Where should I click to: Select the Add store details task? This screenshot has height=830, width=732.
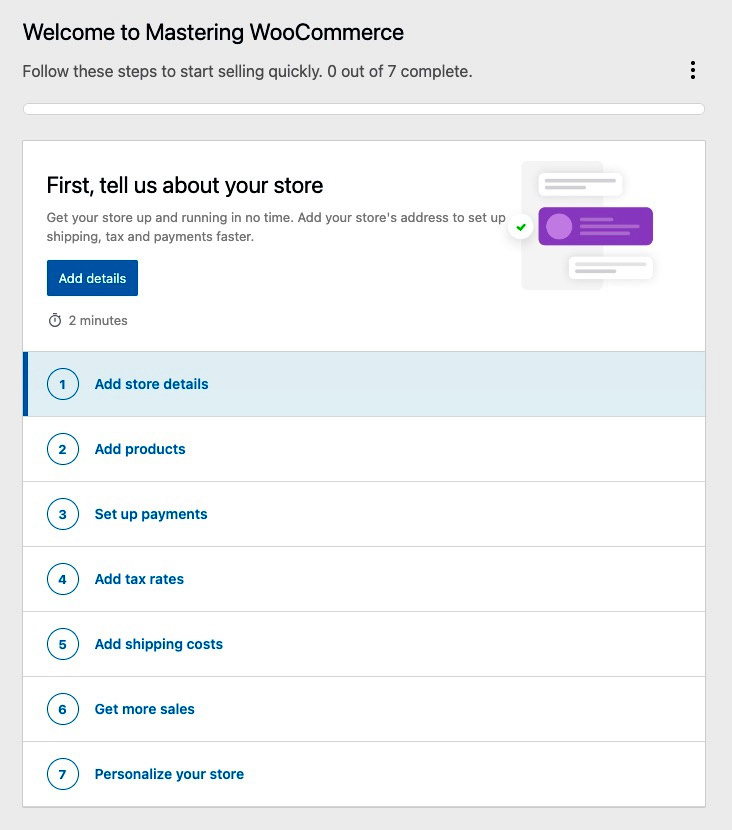[364, 384]
